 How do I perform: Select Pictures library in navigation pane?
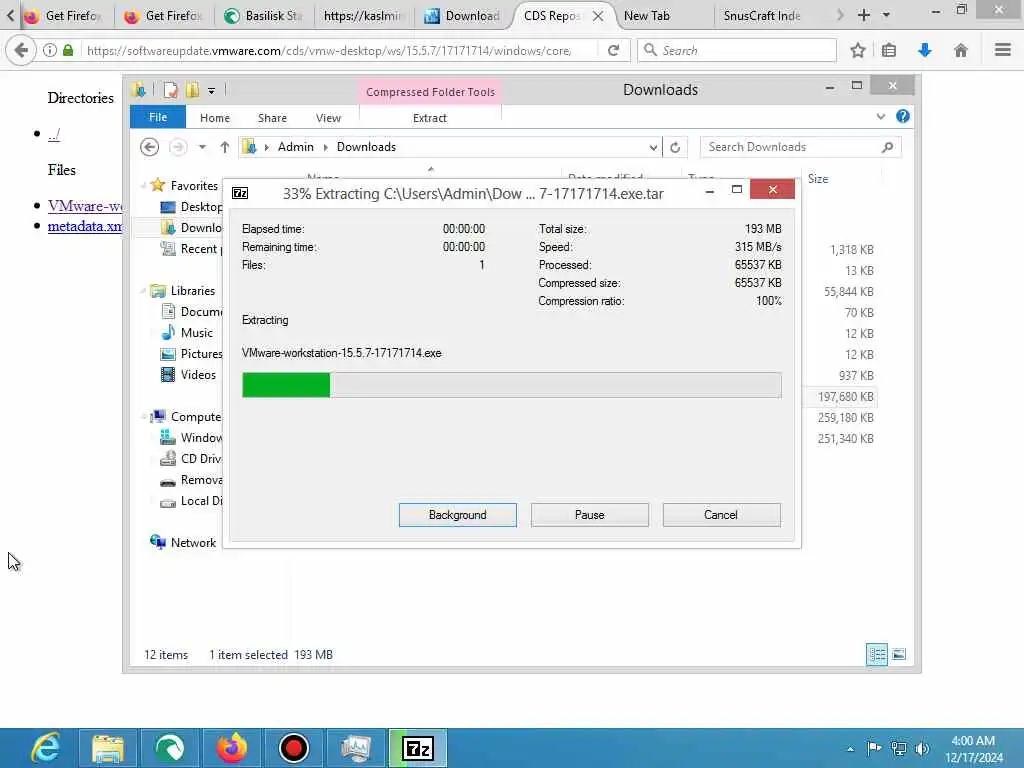point(191,353)
